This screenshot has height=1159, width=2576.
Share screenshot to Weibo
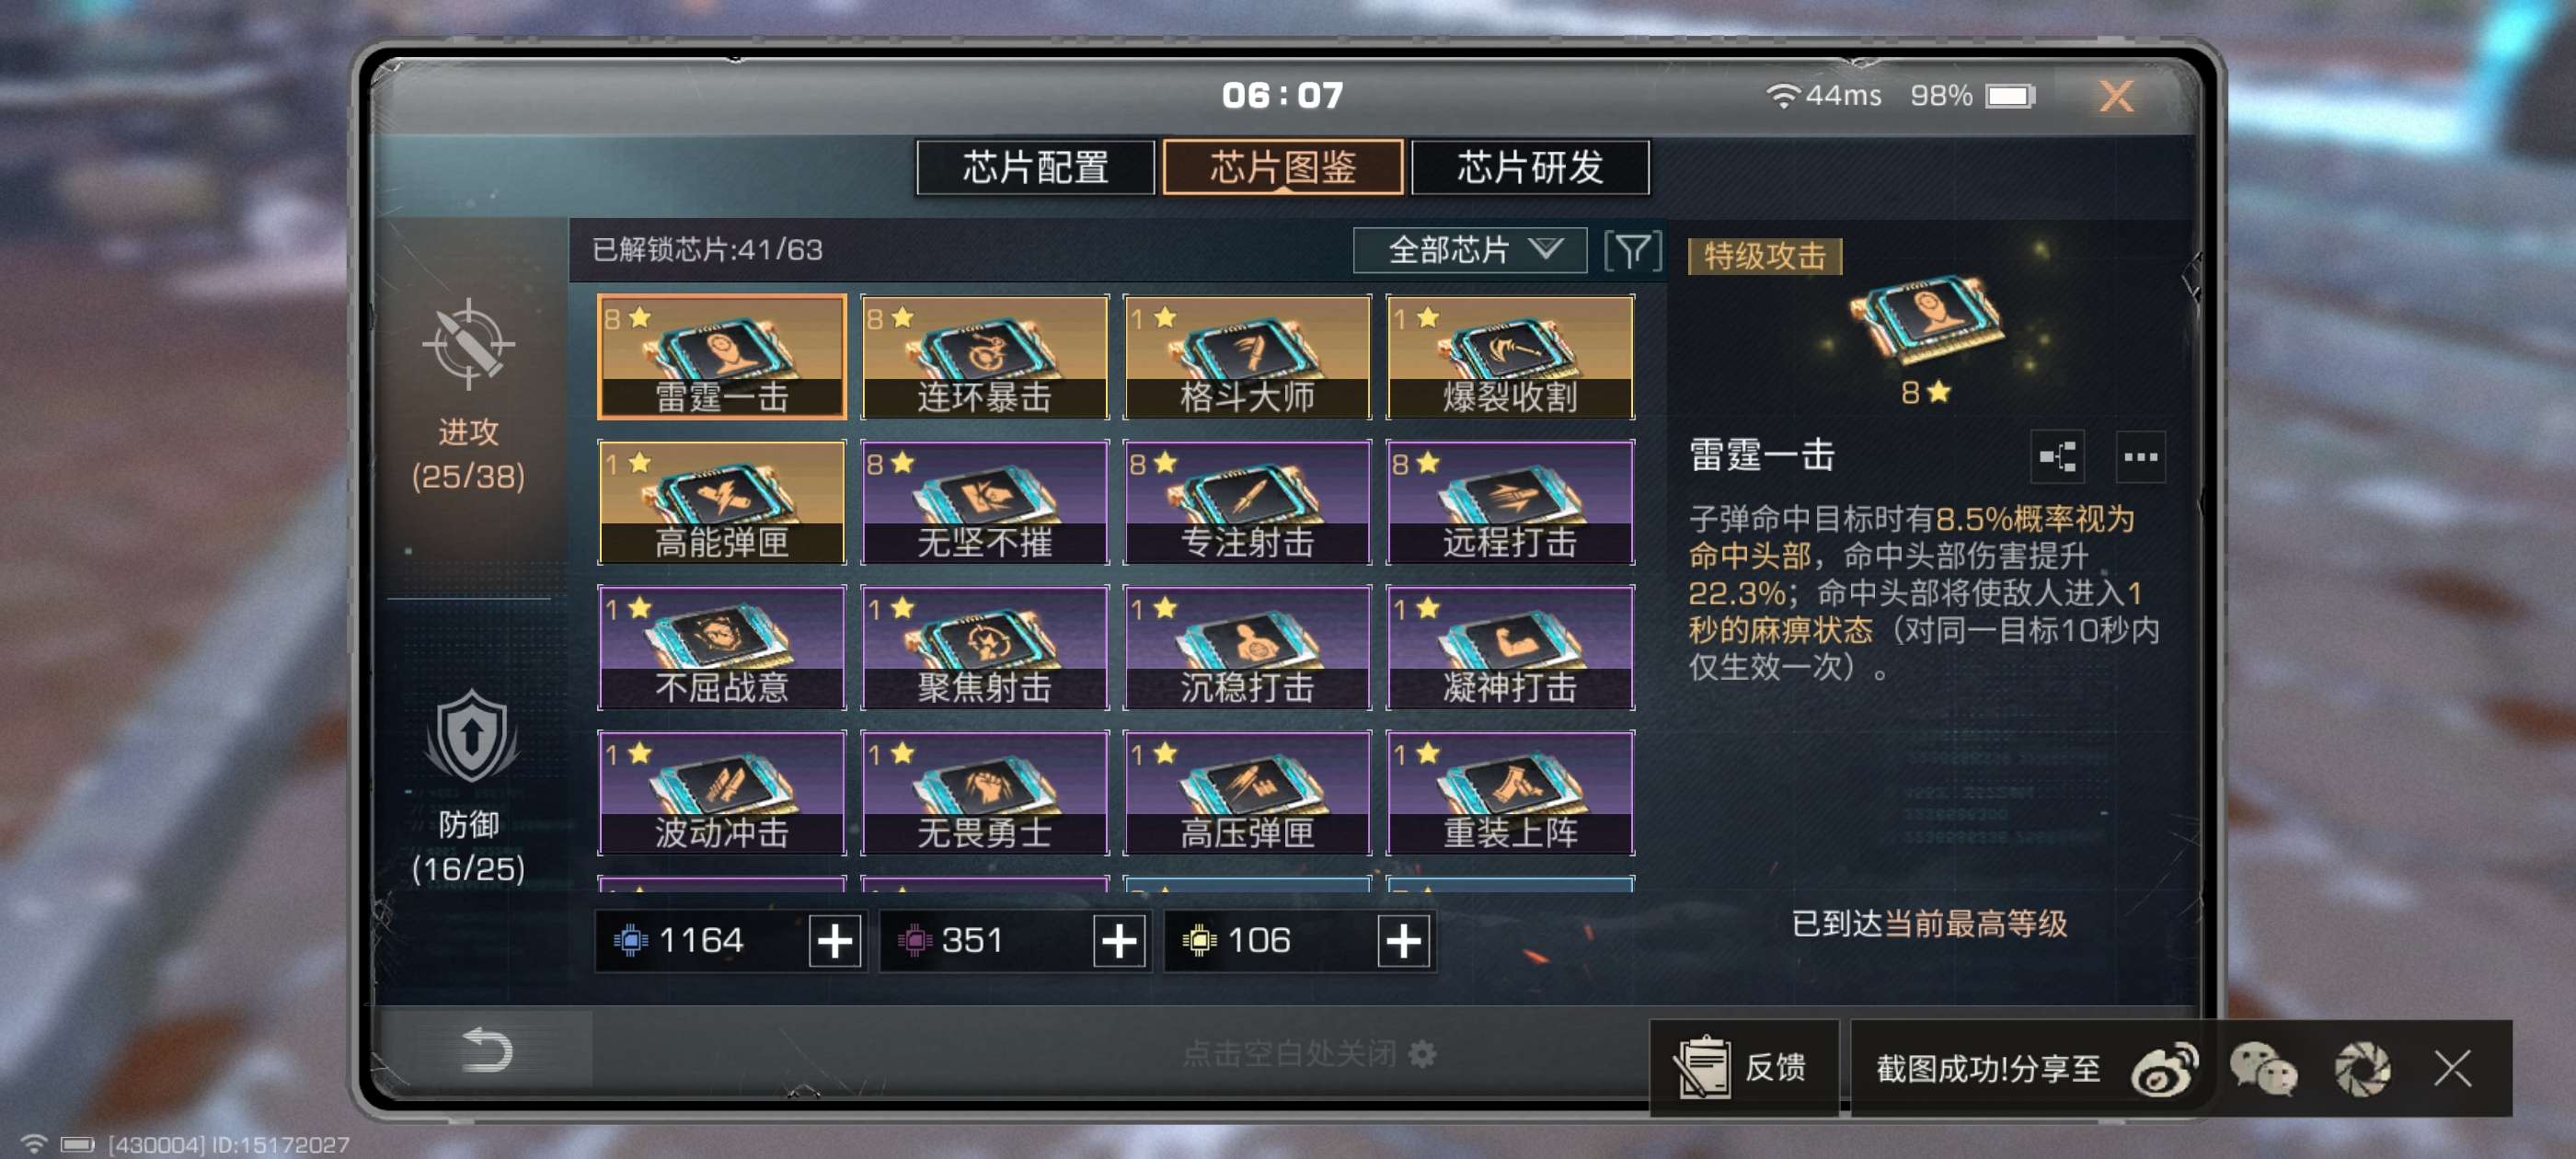[x=2164, y=1069]
